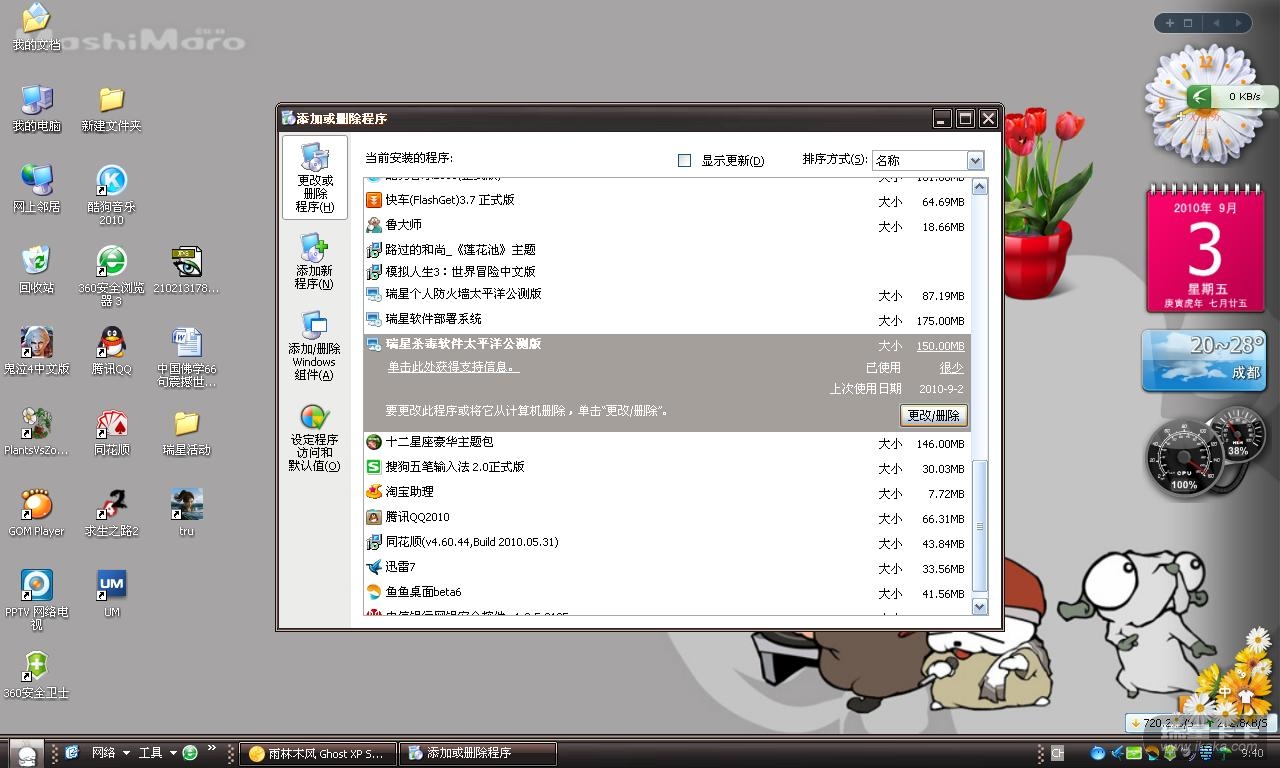Select 更改或删除程序 in the sidebar
Image resolution: width=1280 pixels, height=768 pixels.
tap(315, 178)
